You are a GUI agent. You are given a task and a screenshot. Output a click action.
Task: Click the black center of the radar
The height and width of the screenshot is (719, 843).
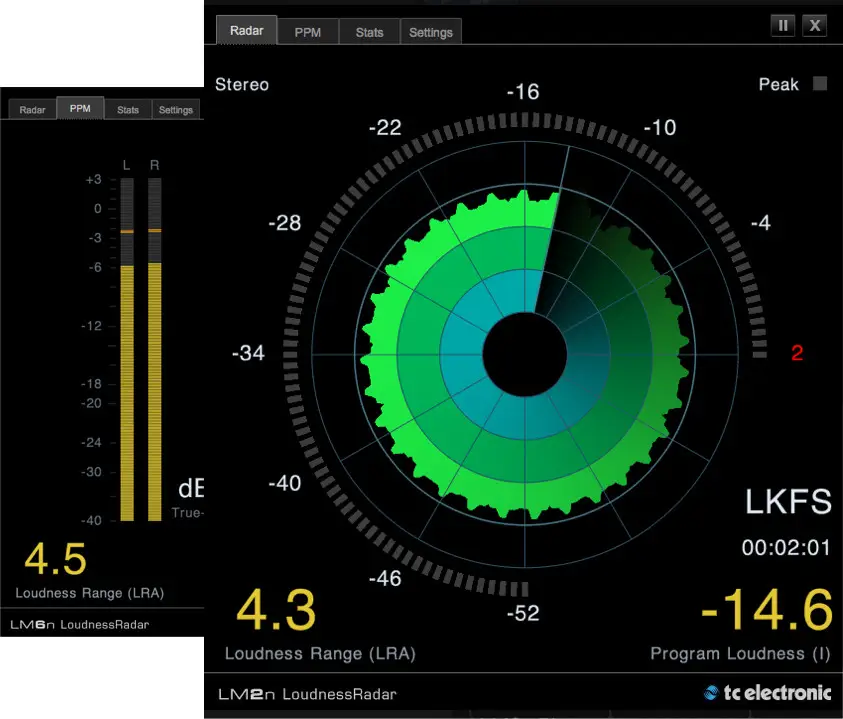click(525, 354)
